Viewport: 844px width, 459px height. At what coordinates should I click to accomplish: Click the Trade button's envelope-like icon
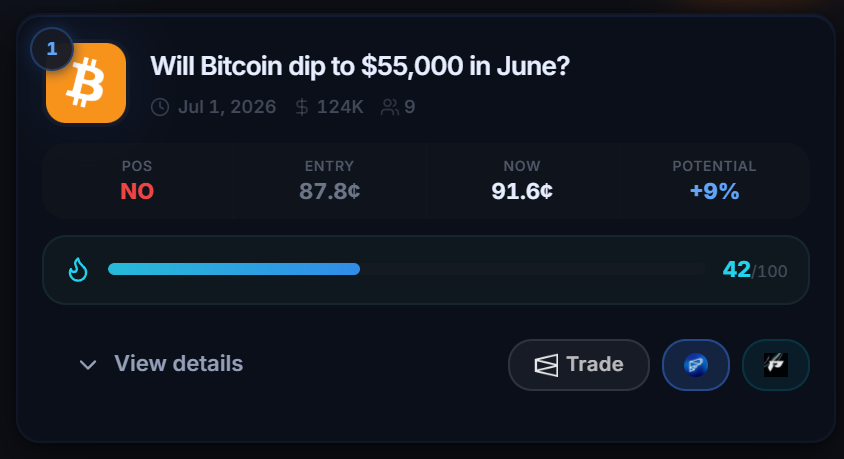[546, 365]
